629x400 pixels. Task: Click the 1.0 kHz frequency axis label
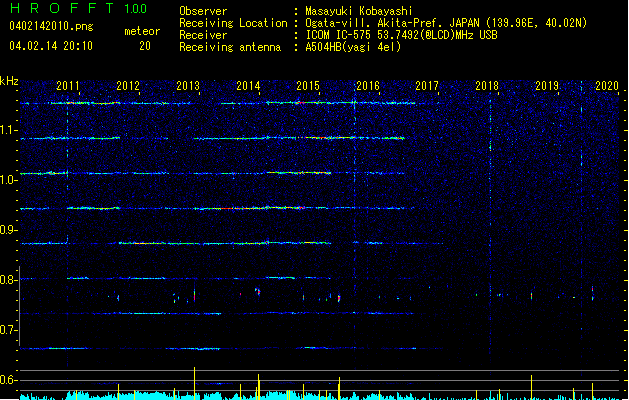8,180
